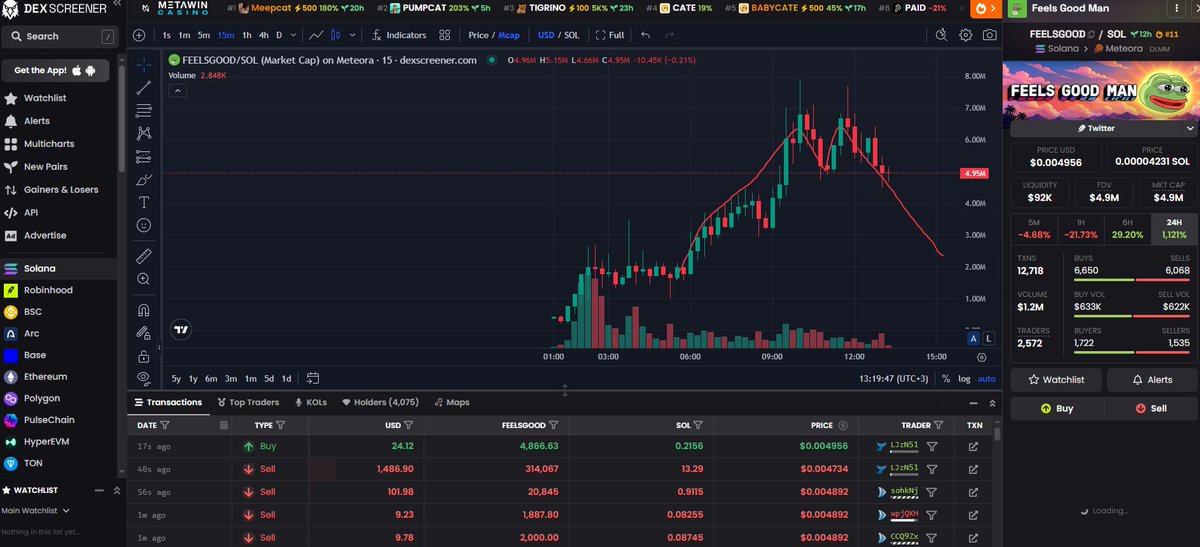The width and height of the screenshot is (1200, 547).
Task: Select the brush drawing tool
Action: (x=144, y=179)
